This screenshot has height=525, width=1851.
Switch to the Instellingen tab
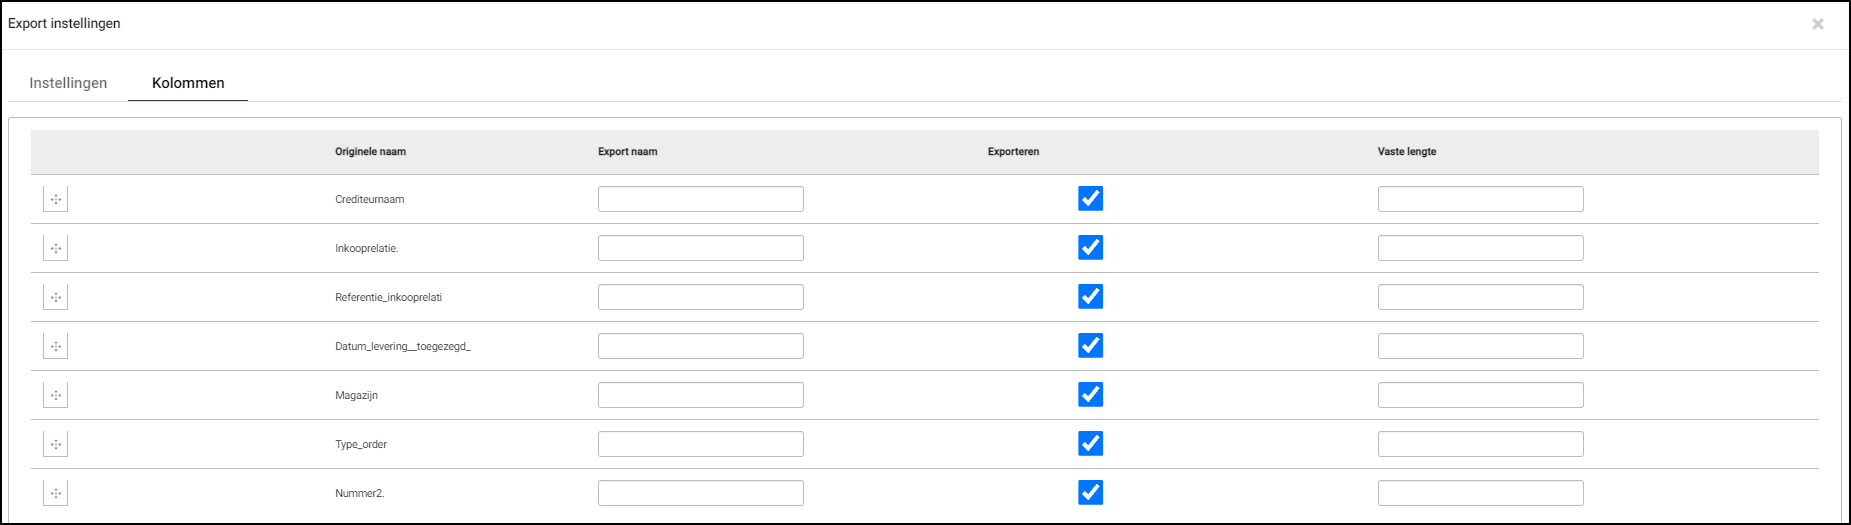[x=68, y=83]
